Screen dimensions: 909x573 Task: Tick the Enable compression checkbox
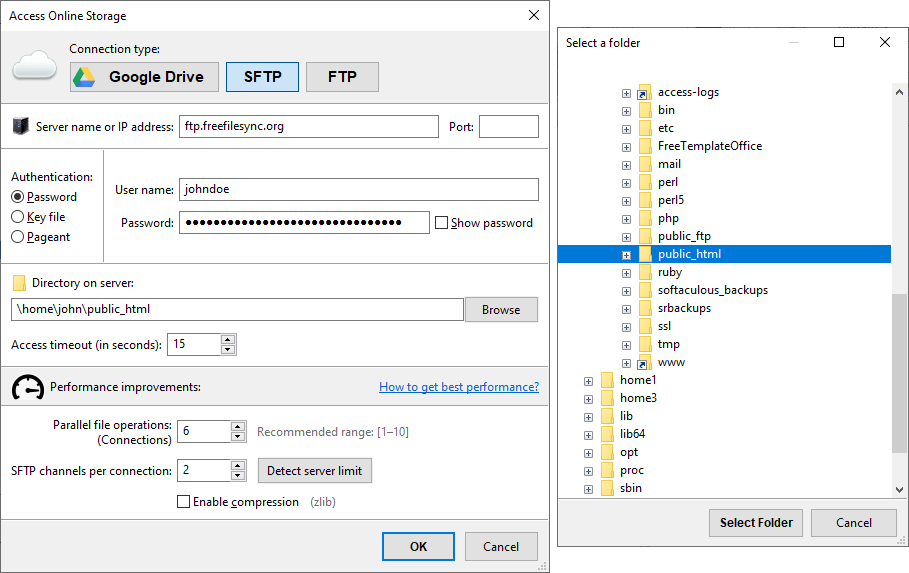183,502
